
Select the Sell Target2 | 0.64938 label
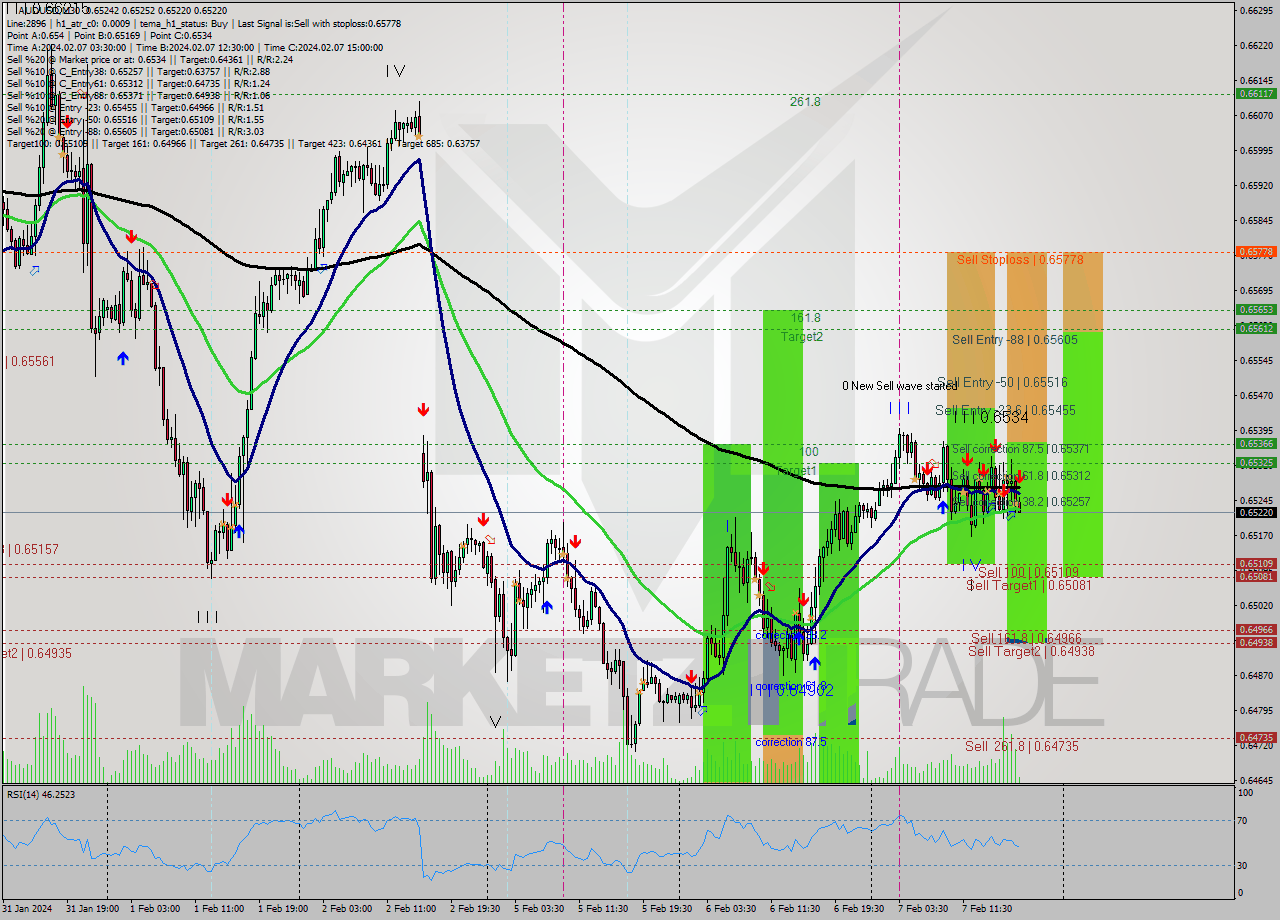pyautogui.click(x=1031, y=651)
